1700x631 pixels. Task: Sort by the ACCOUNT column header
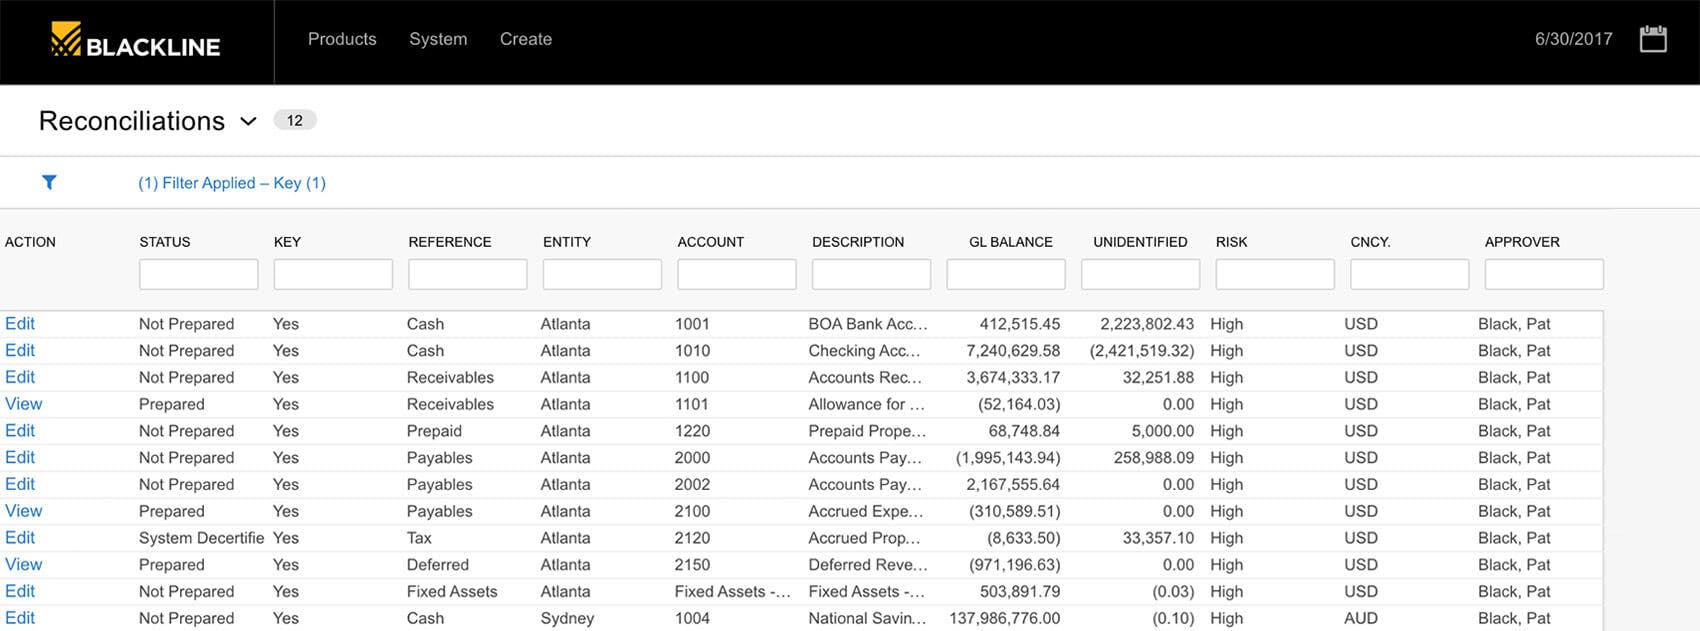click(x=711, y=242)
